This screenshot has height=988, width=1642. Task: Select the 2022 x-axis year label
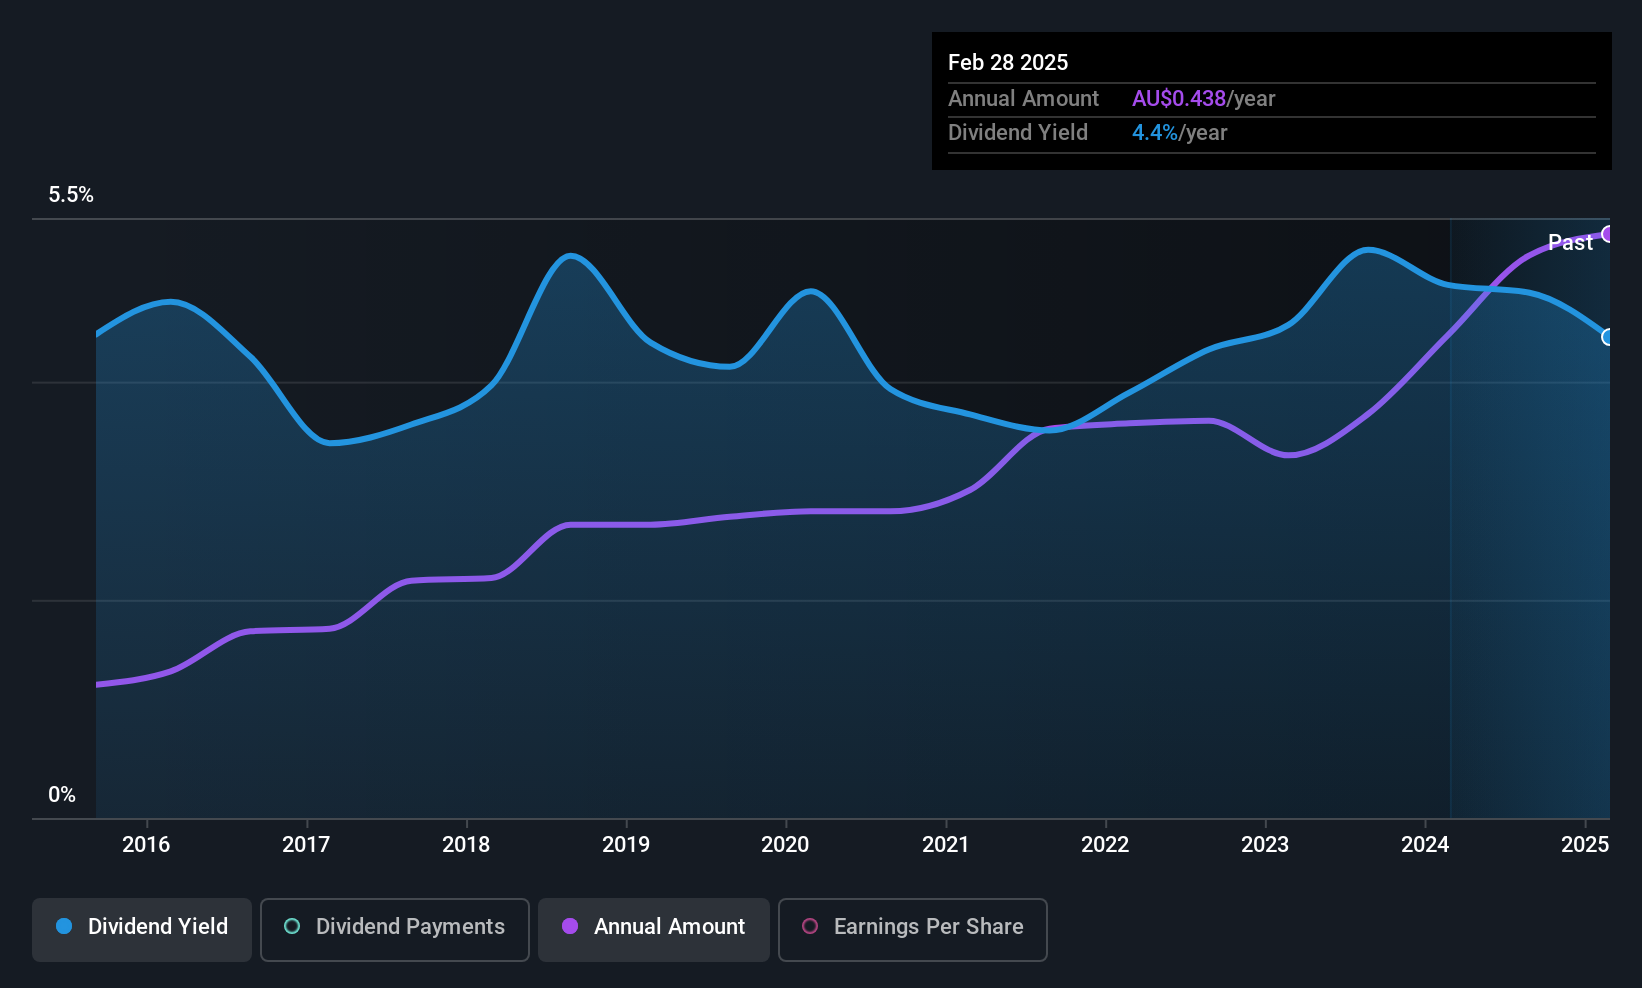1105,845
